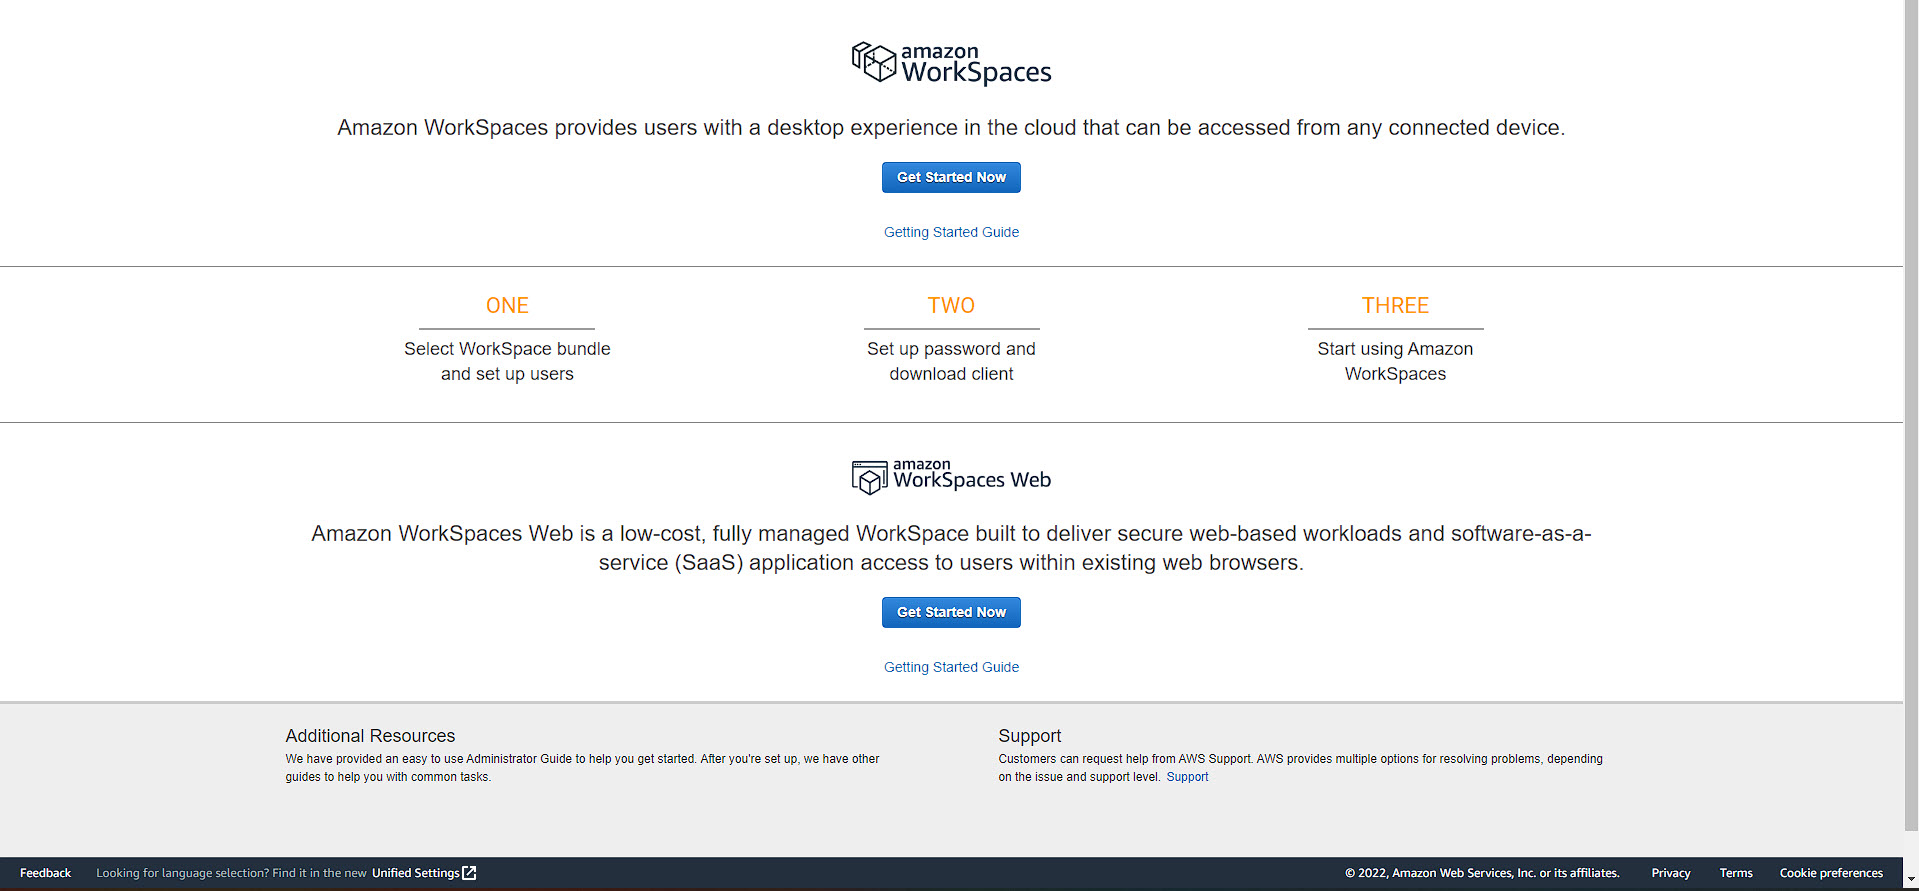Viewport: 1919px width, 891px height.
Task: Select the step TWO heading
Action: coord(951,305)
